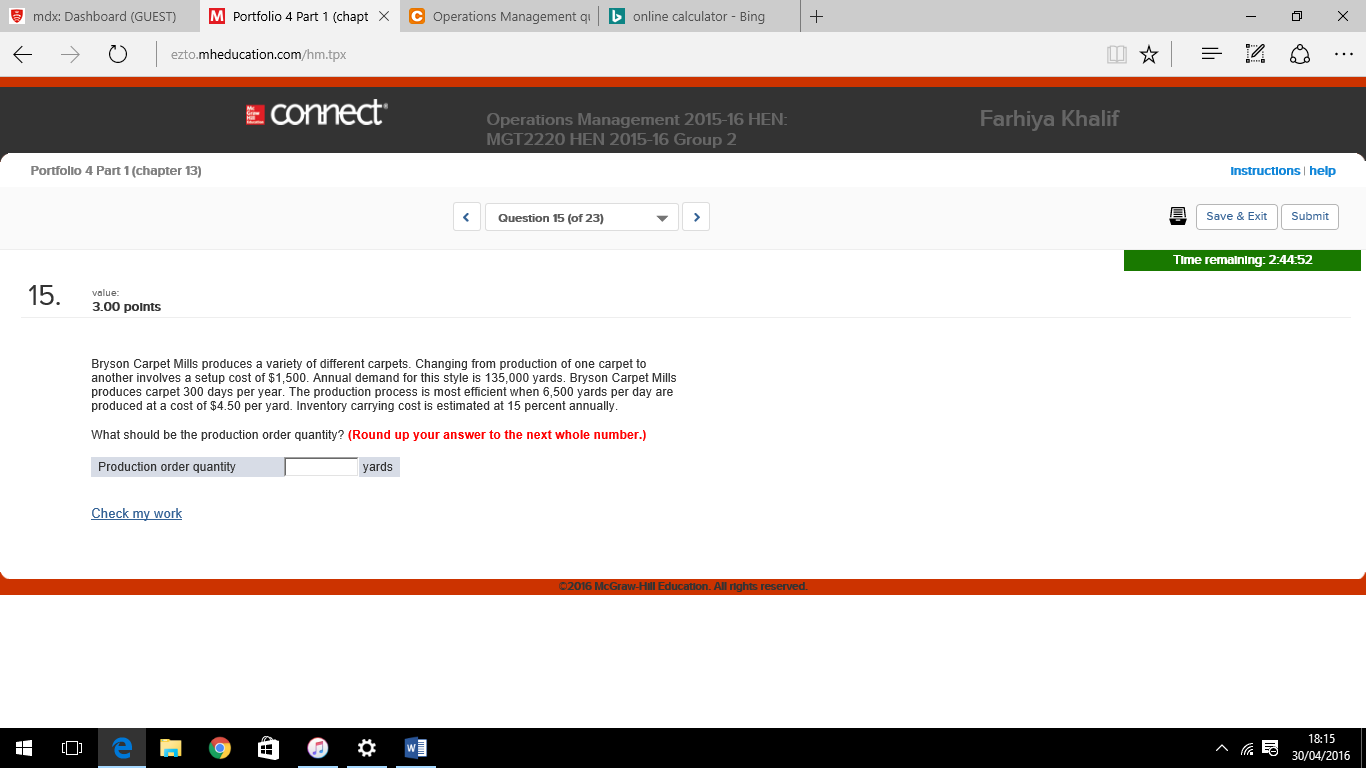Click the question number '15.'
The image size is (1366, 768).
coord(44,295)
